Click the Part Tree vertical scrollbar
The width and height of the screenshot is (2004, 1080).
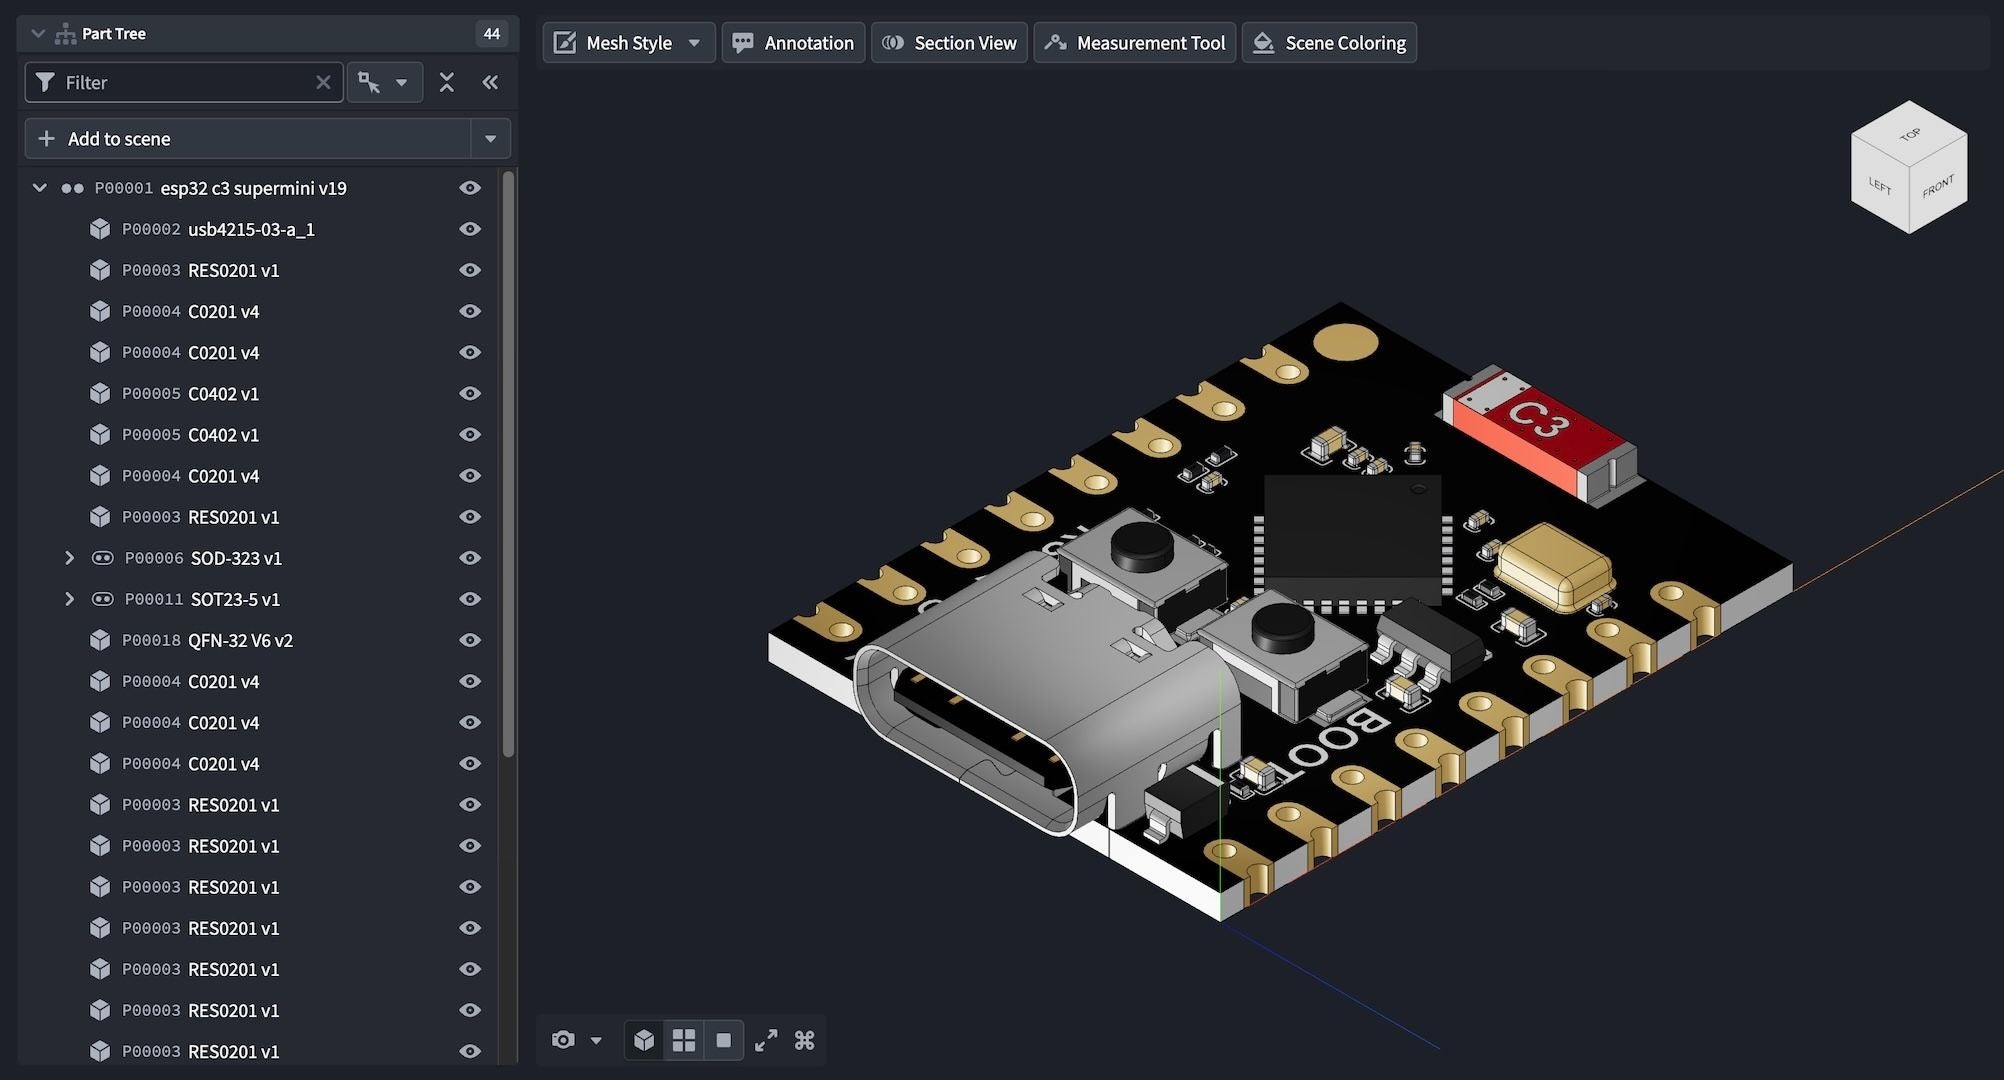click(508, 463)
